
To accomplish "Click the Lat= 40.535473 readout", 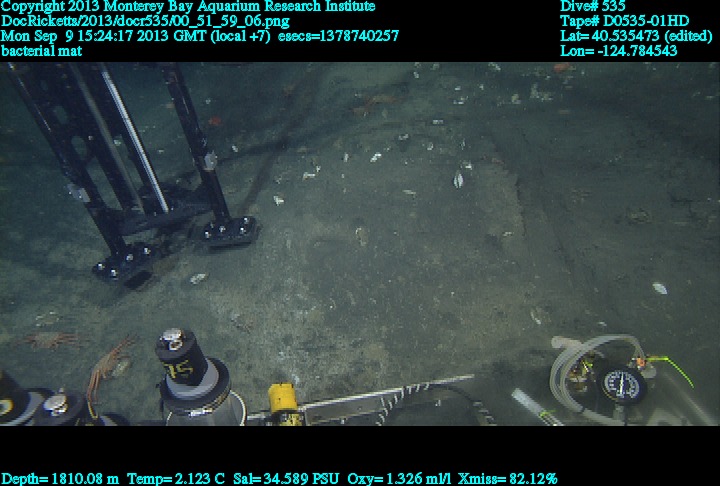I will [x=636, y=36].
